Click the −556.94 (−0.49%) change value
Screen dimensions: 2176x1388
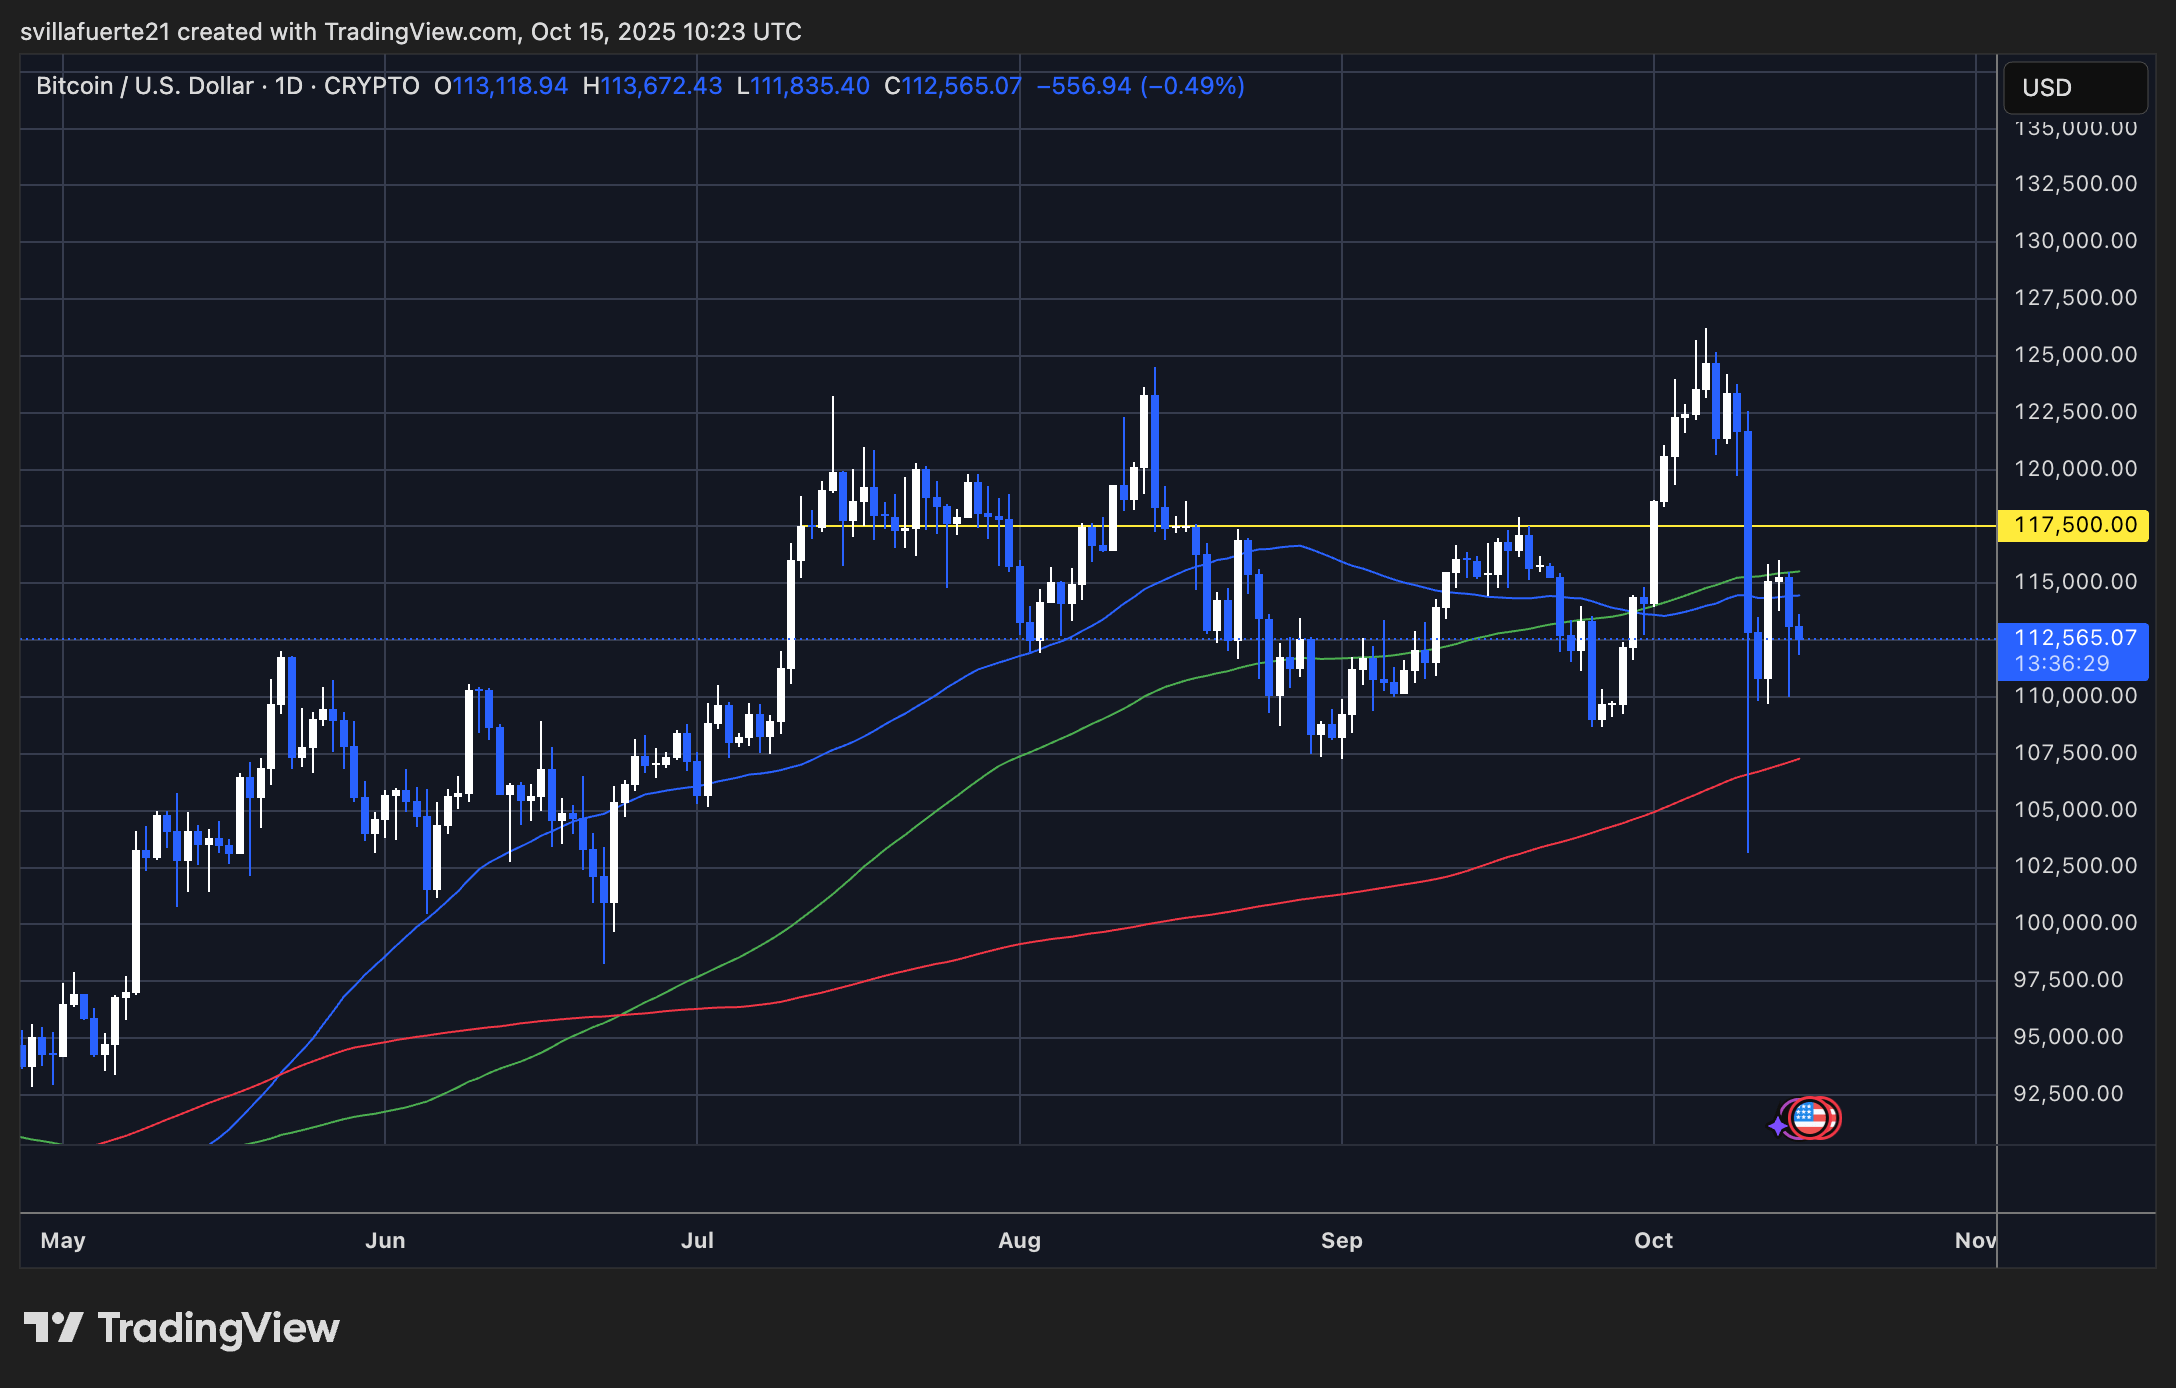coord(1140,86)
